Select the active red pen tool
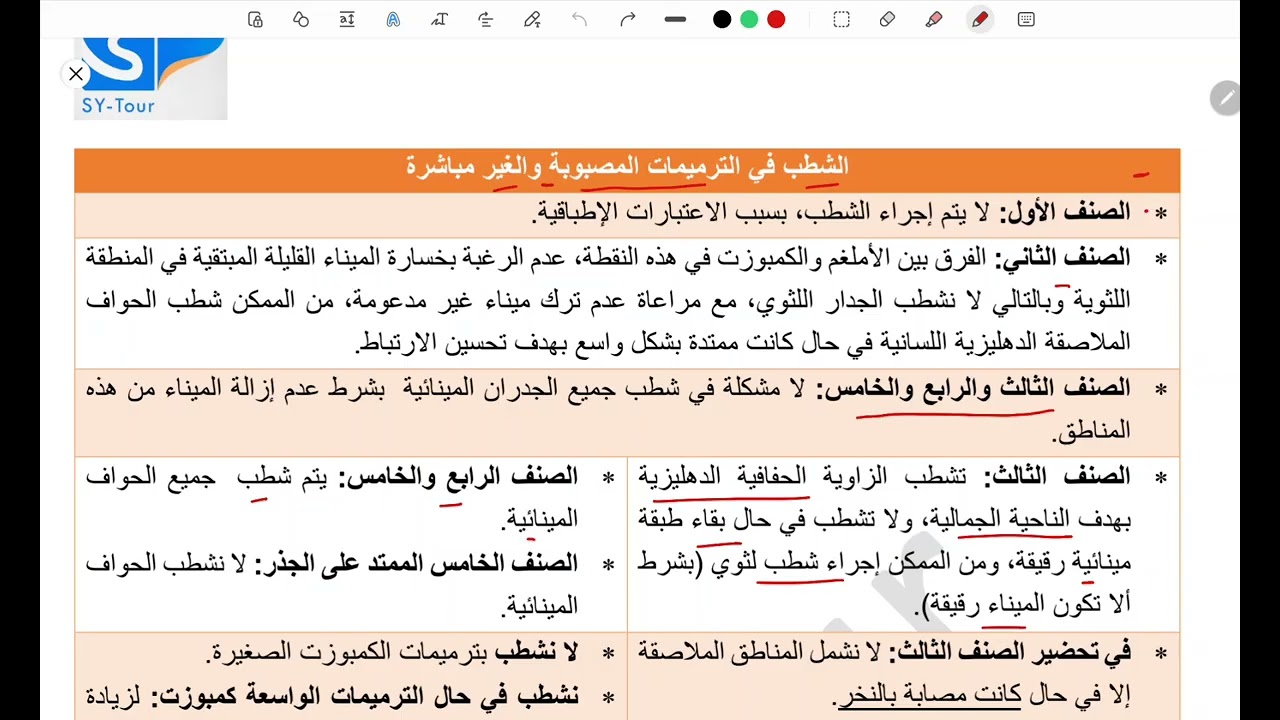 point(980,19)
